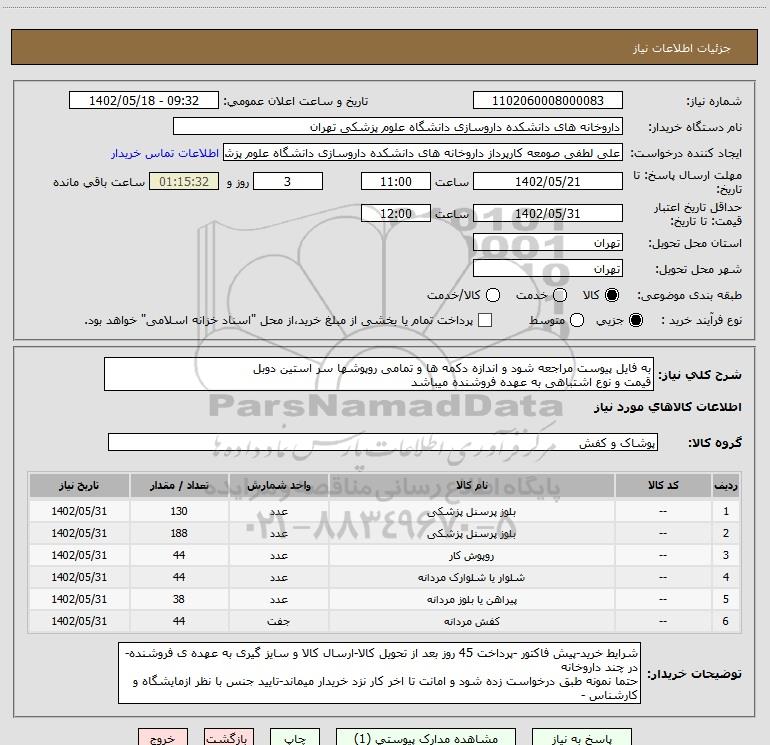This screenshot has width=770, height=745.
Task: Click the quantity 44 of روپوش کار row
Action: tap(179, 555)
